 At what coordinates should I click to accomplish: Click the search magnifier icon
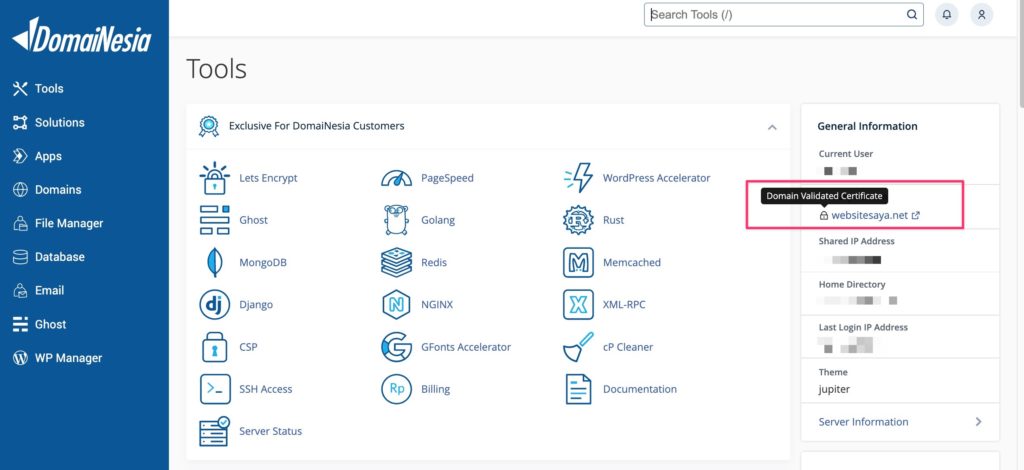click(912, 14)
